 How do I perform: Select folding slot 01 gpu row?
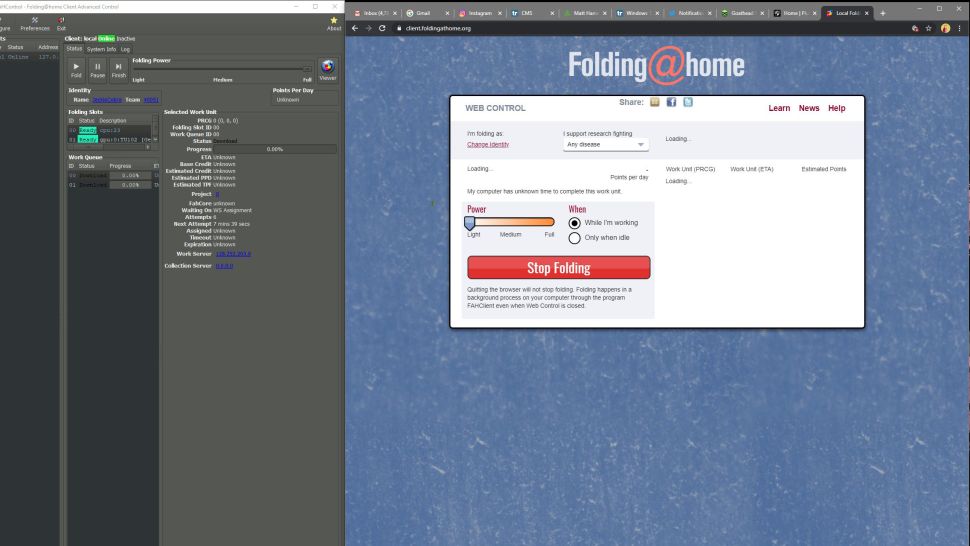click(x=109, y=140)
